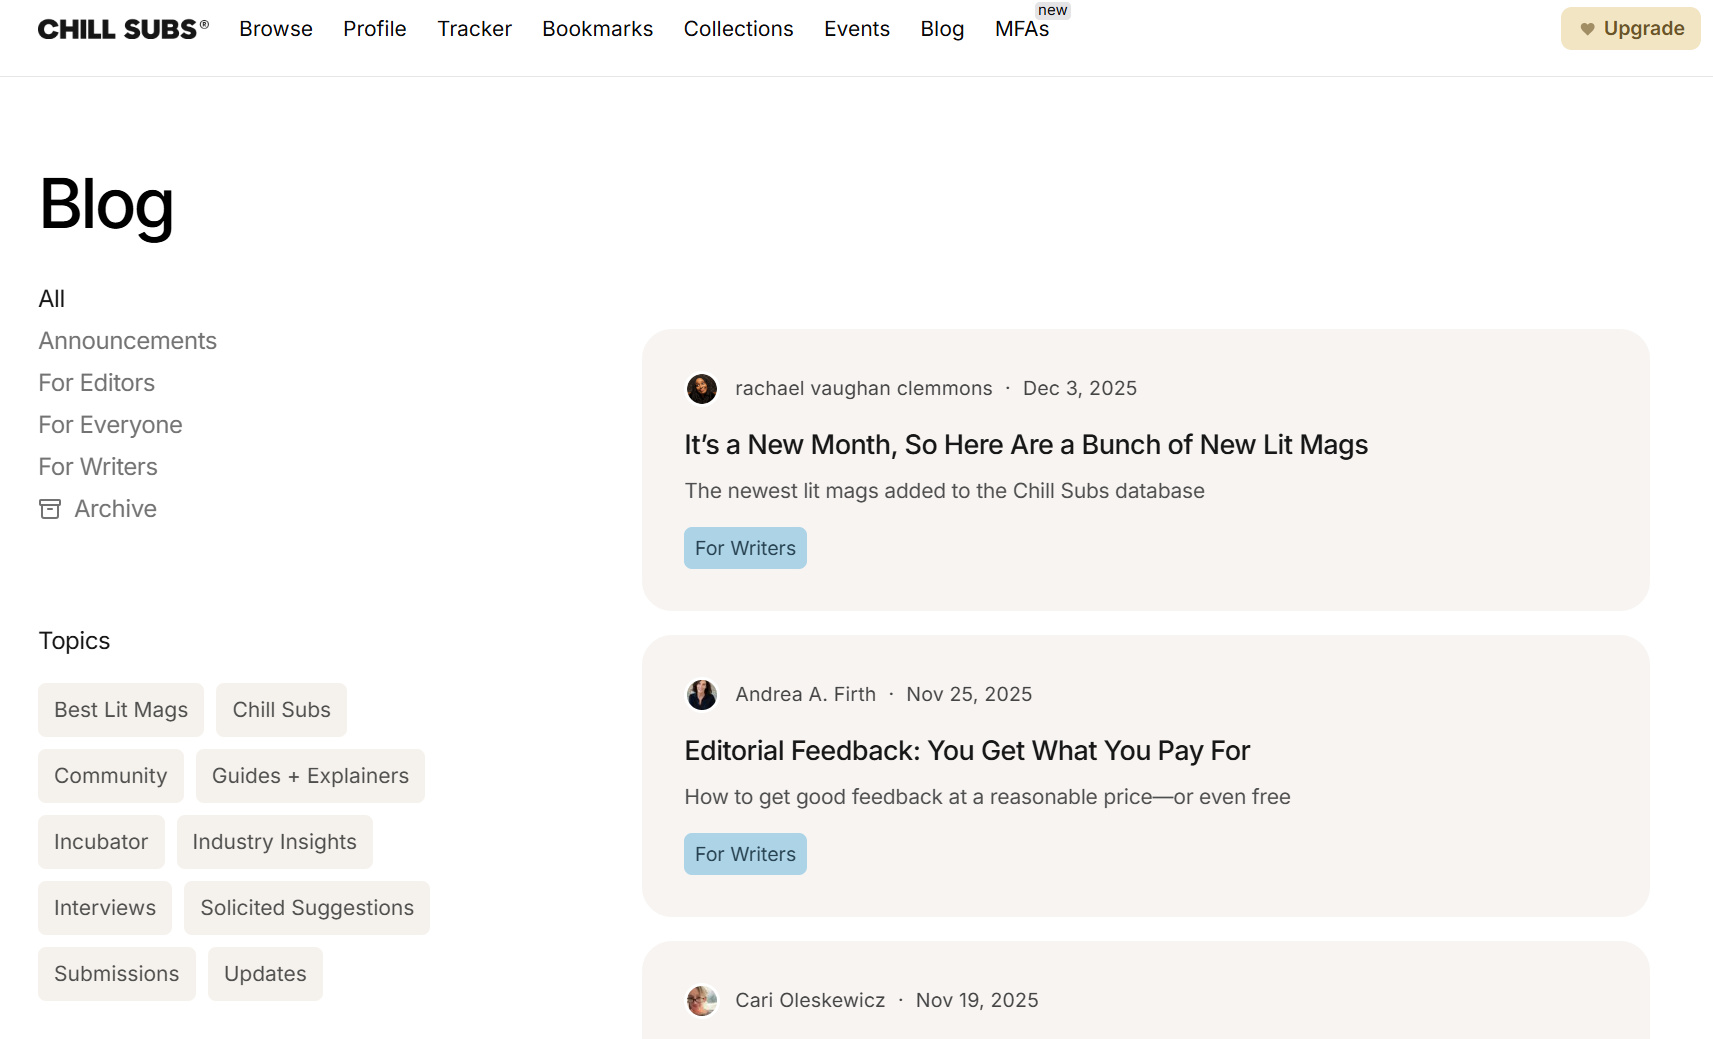Image resolution: width=1713 pixels, height=1039 pixels.
Task: Click the good feedback description text
Action: [988, 797]
